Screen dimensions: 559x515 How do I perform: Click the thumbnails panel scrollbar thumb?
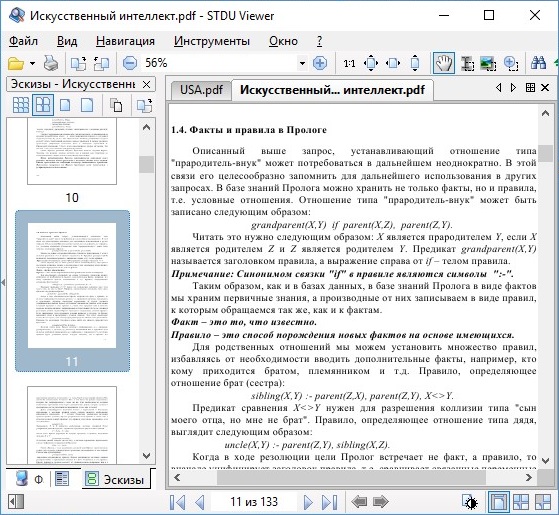[x=146, y=165]
